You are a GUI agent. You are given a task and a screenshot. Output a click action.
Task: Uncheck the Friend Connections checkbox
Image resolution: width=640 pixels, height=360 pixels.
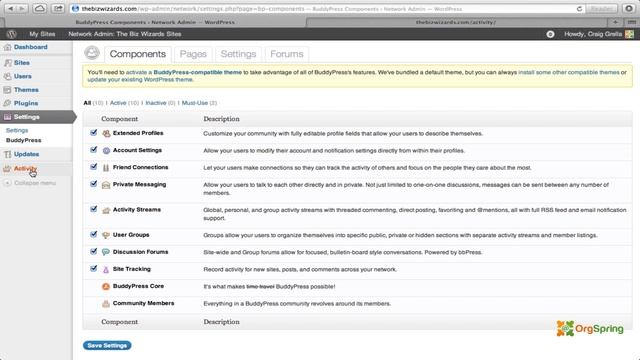click(93, 167)
